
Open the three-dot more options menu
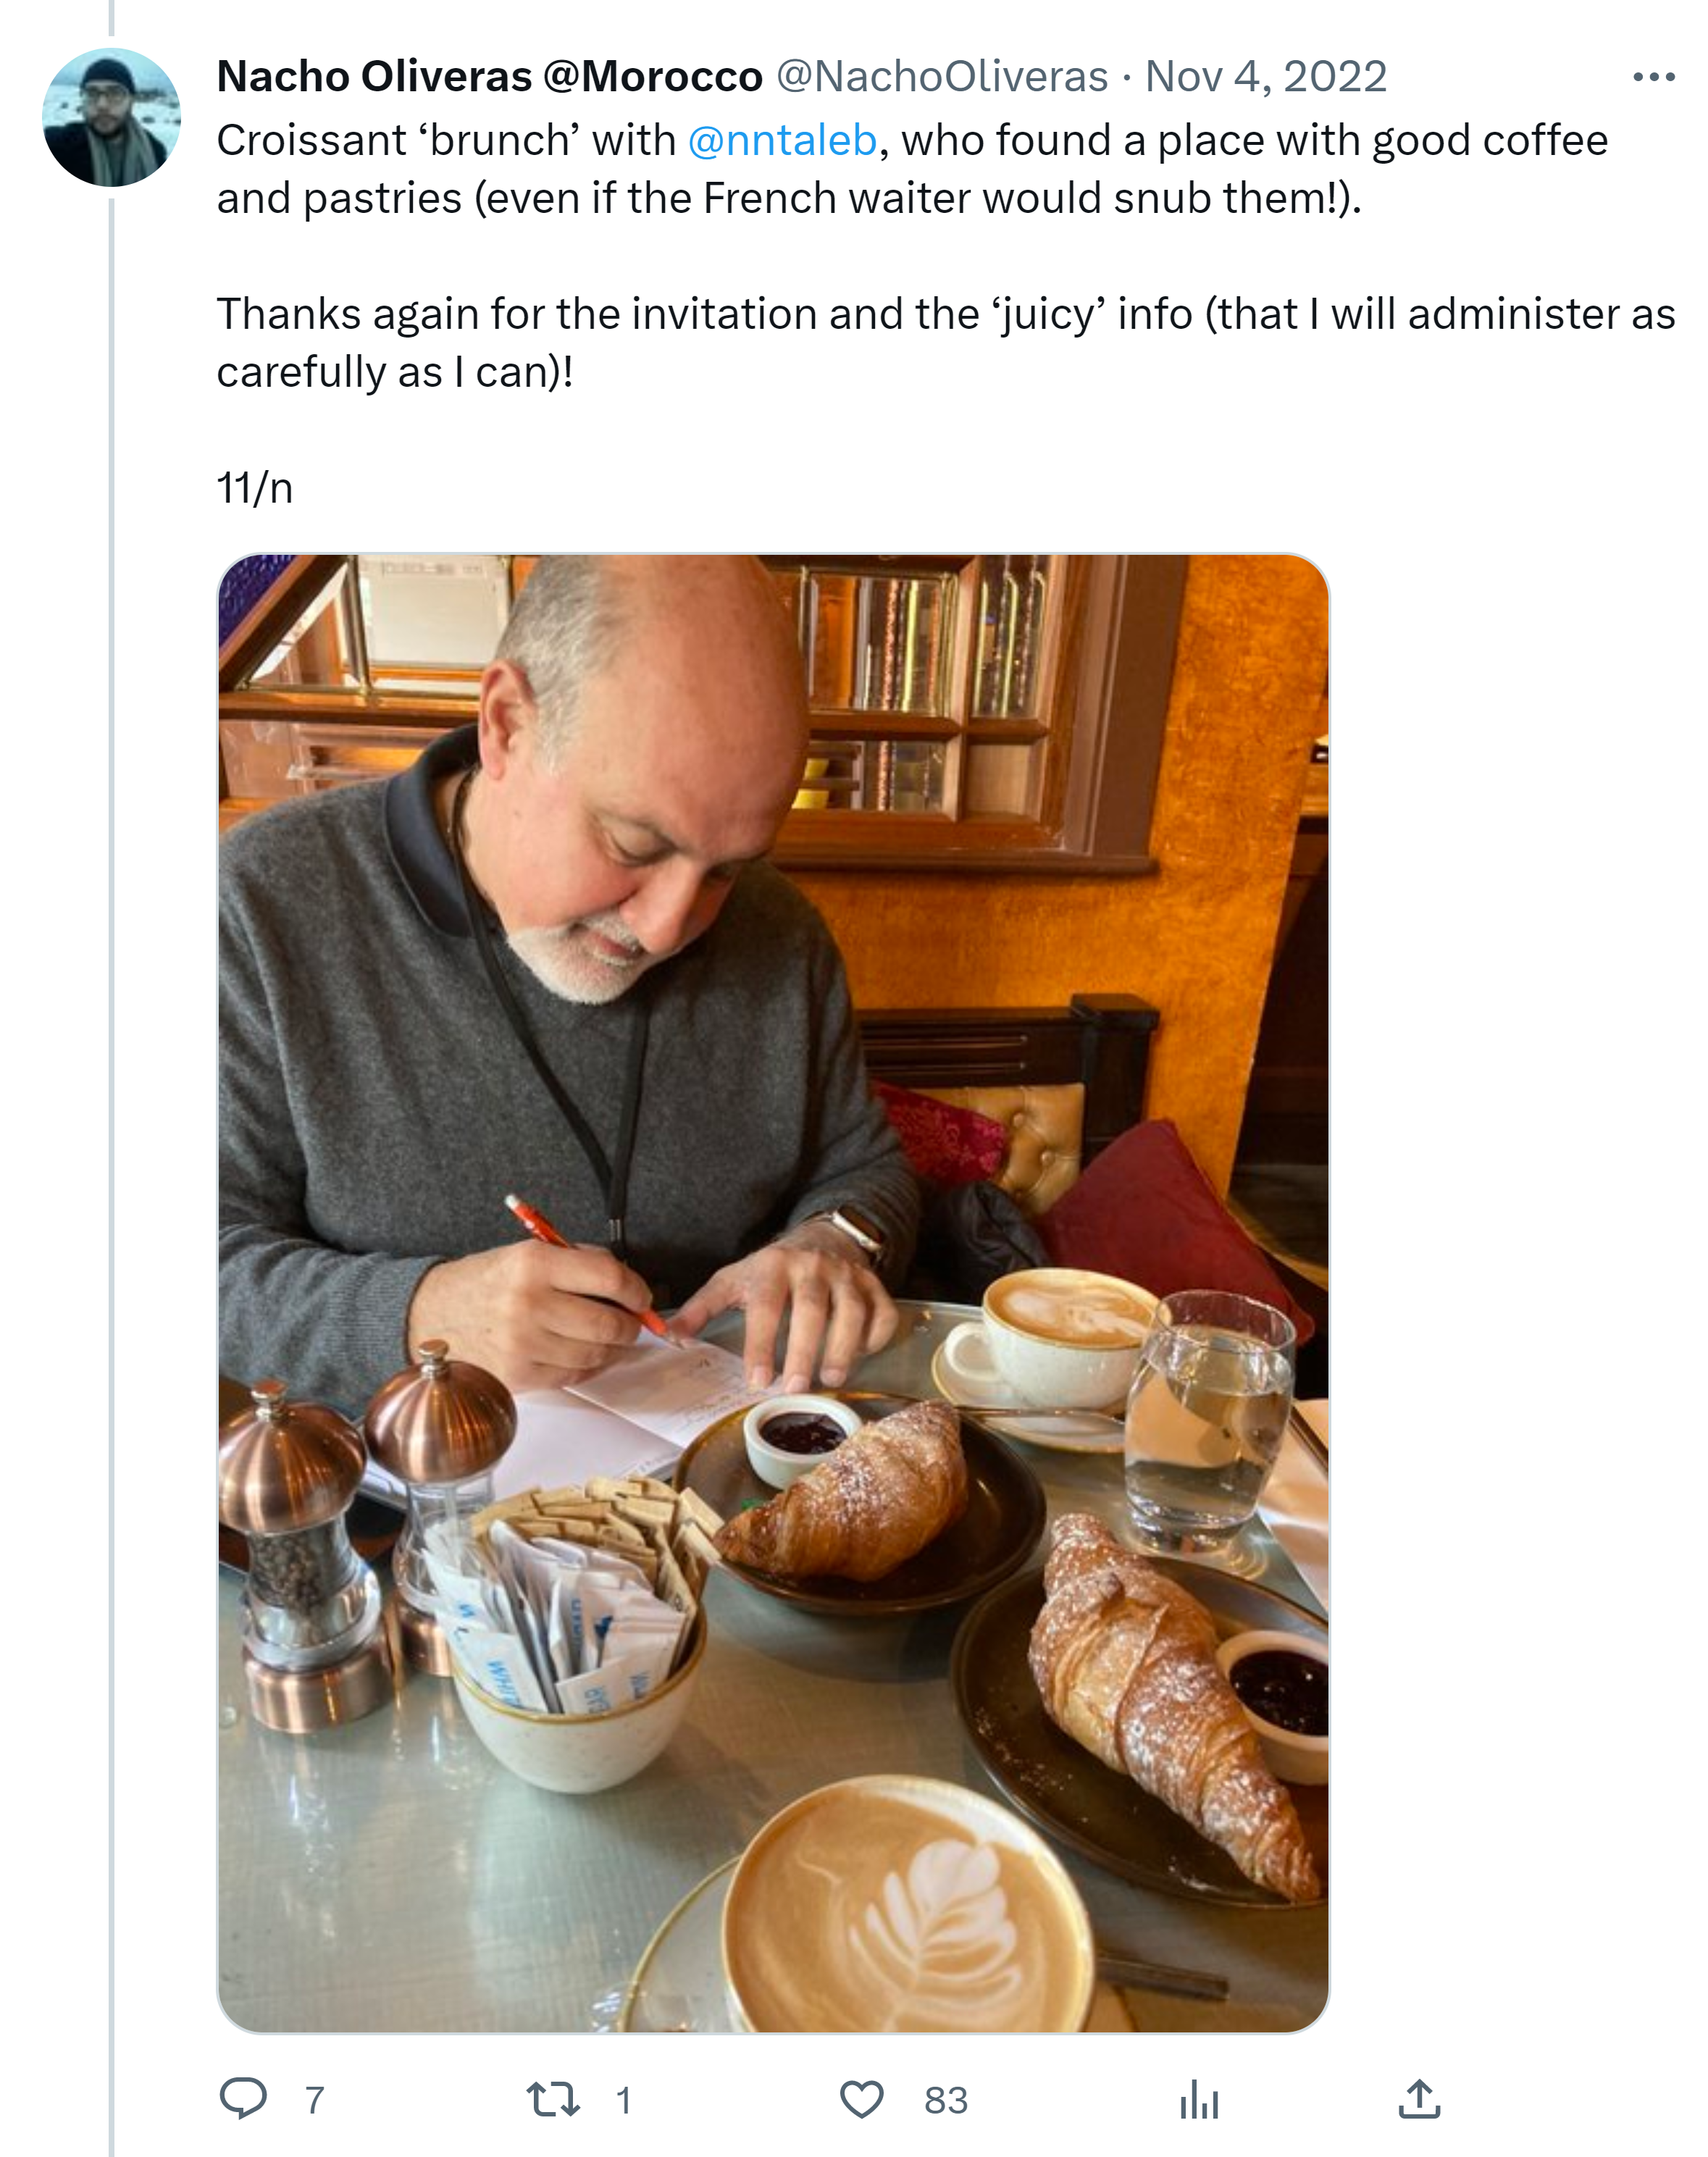1653,77
